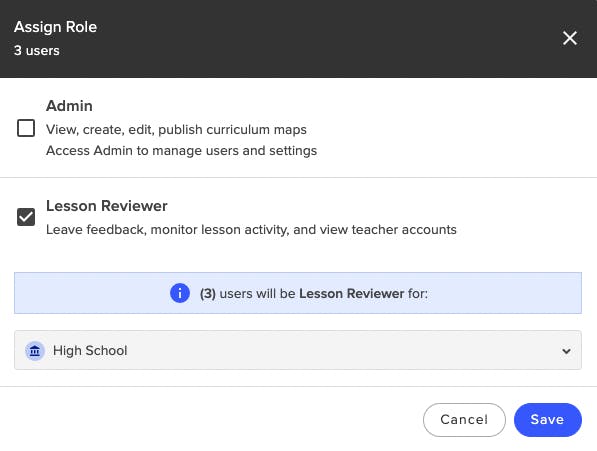This screenshot has height=451, width=597.
Task: Save the assigned role
Action: pyautogui.click(x=548, y=420)
